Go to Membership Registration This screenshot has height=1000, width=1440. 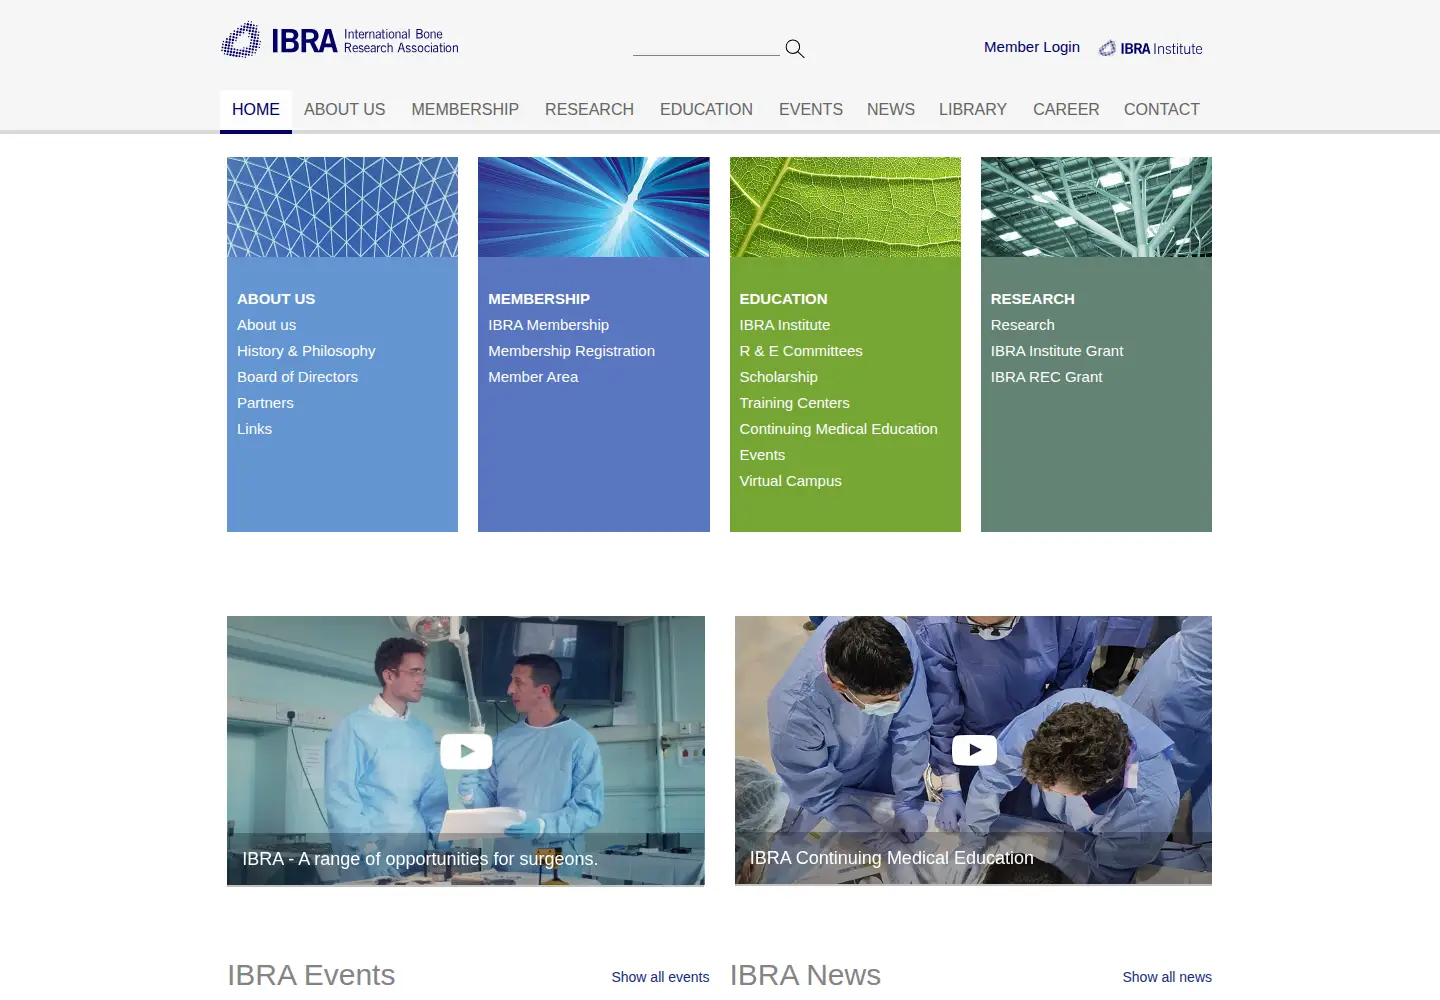tap(571, 351)
